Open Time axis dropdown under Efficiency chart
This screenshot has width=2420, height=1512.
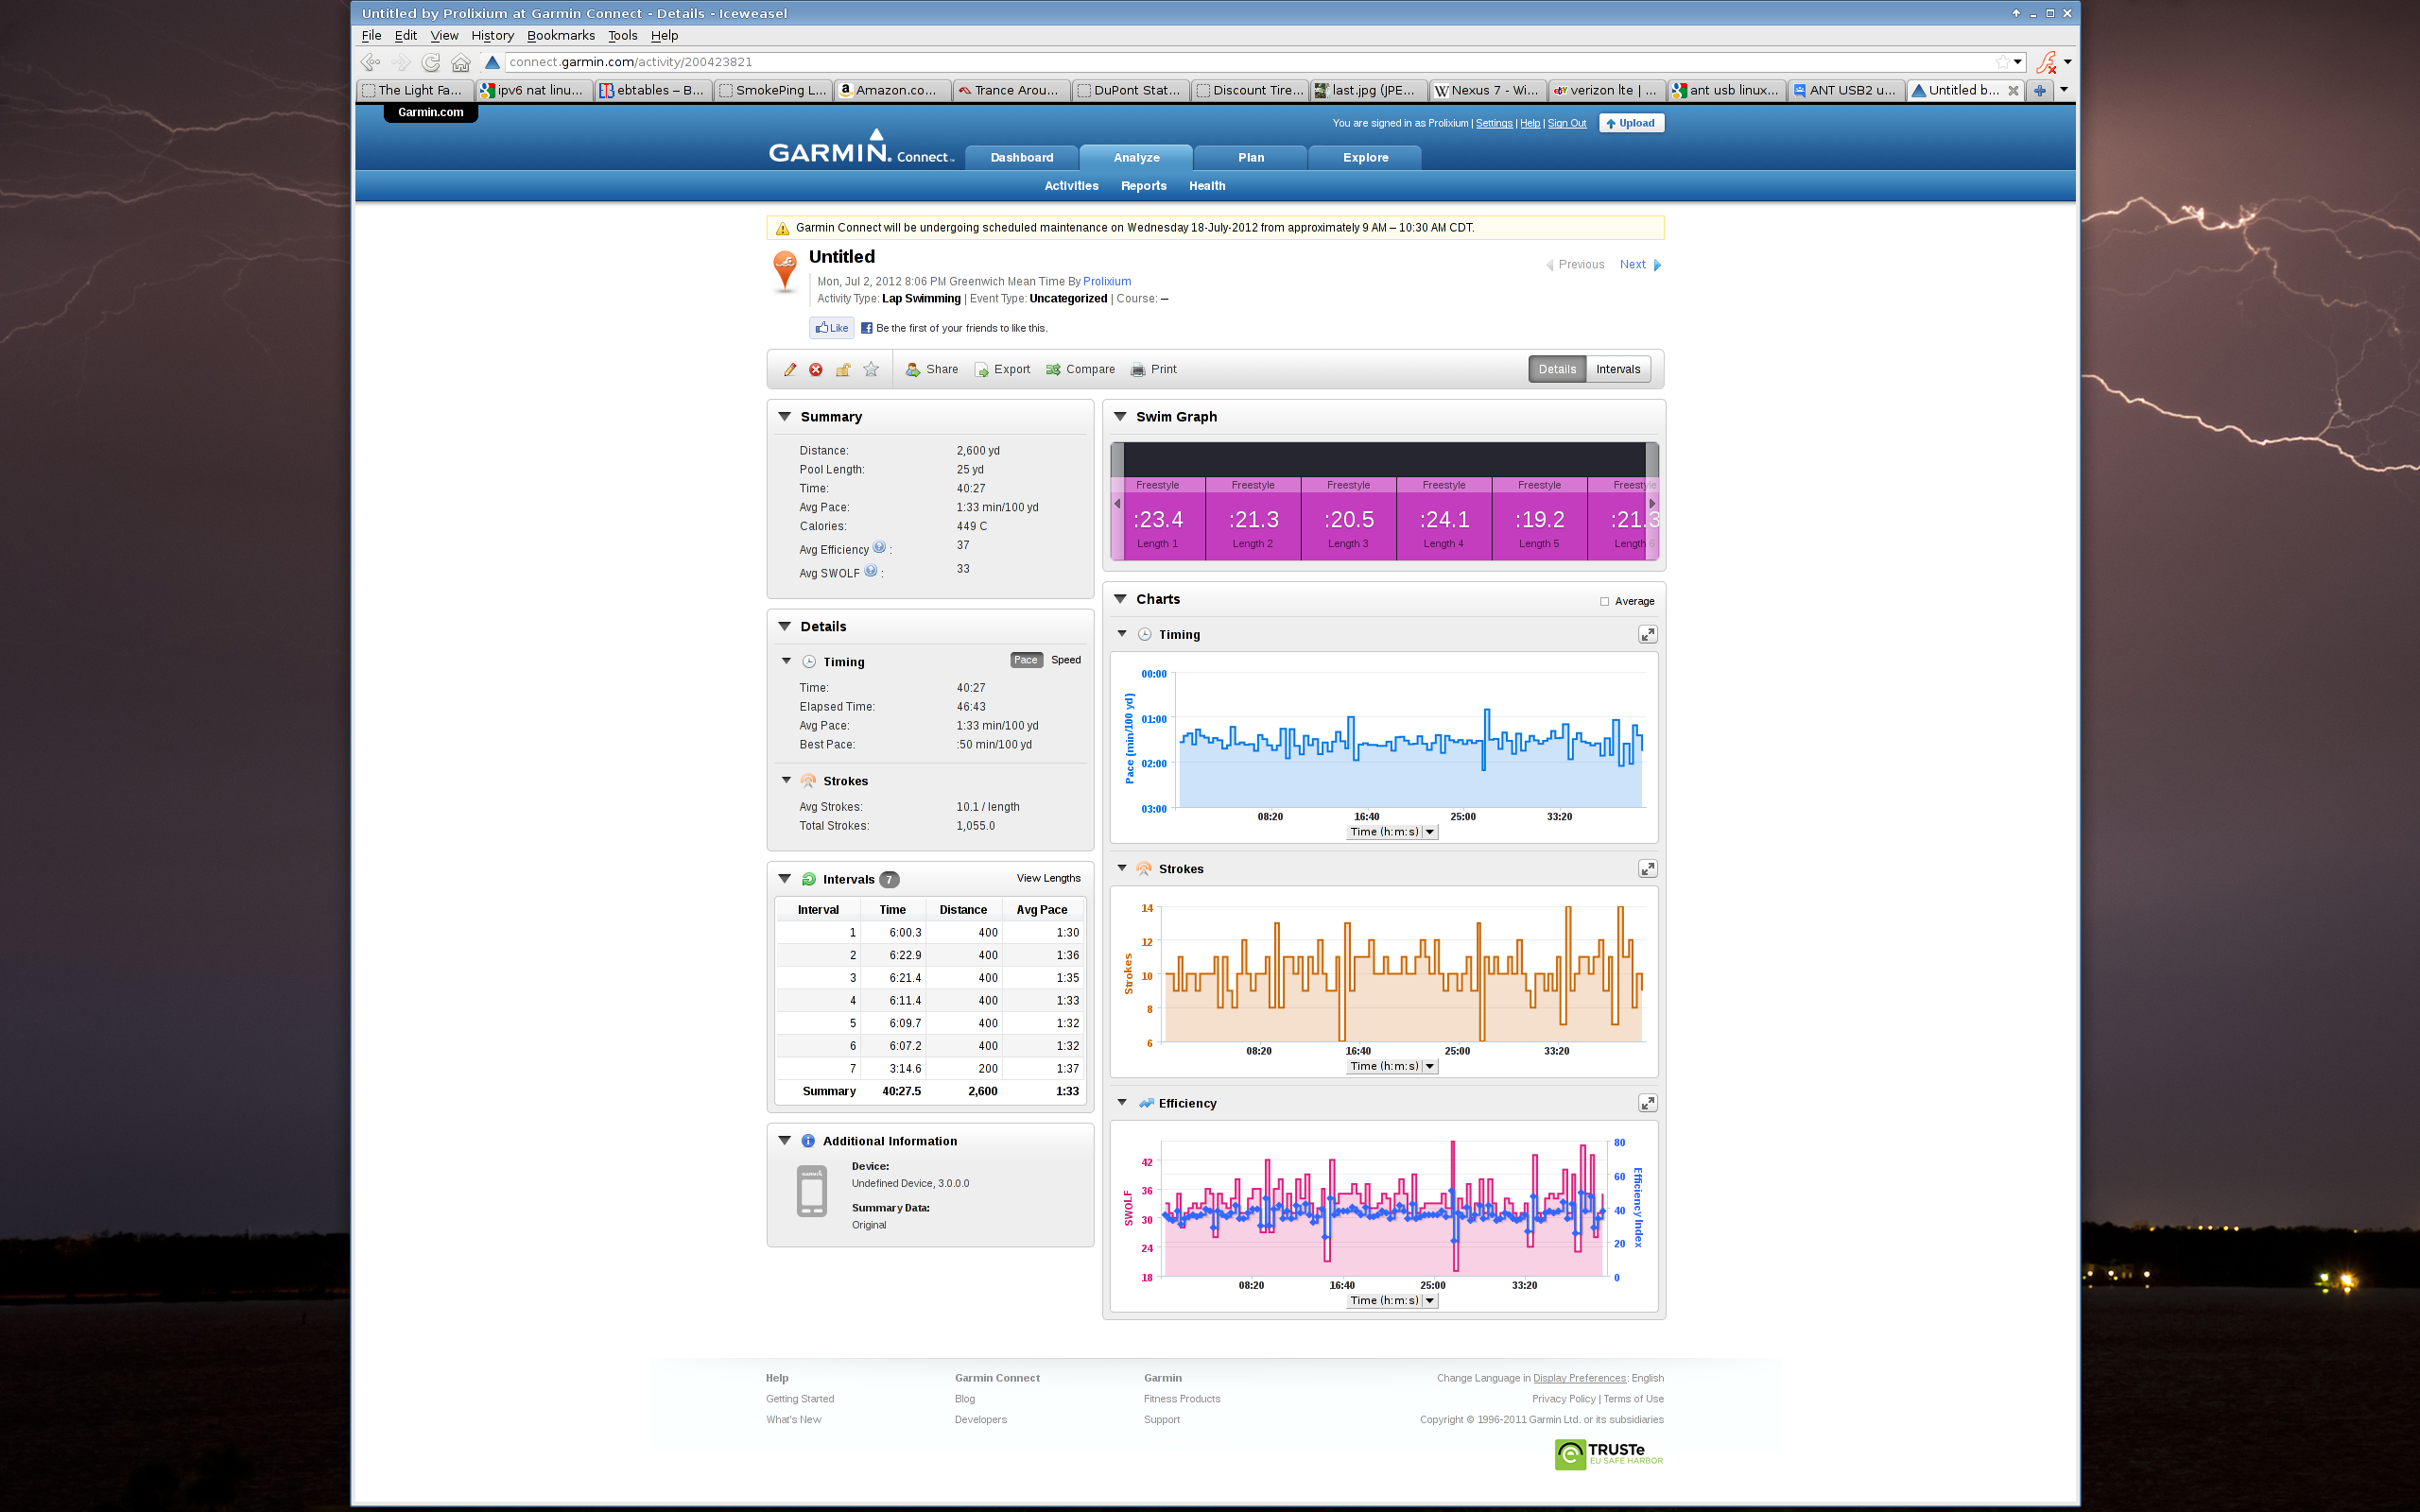(1393, 1301)
